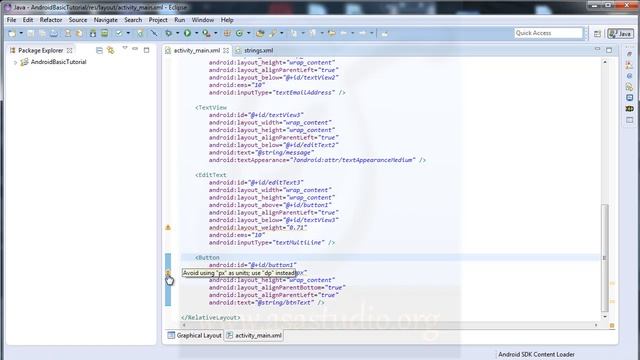Viewport: 640px width, 360px height.
Task: Open the File menu
Action: 11,20
